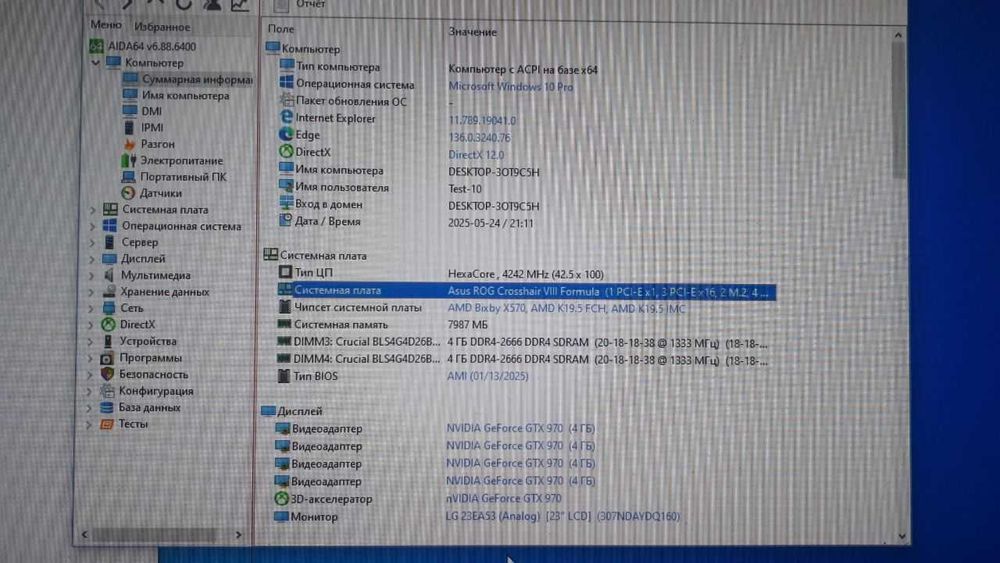Screen dimensions: 1000x563
Task: Open the AMI (01/13/2025) BIOS link
Action: (488, 376)
